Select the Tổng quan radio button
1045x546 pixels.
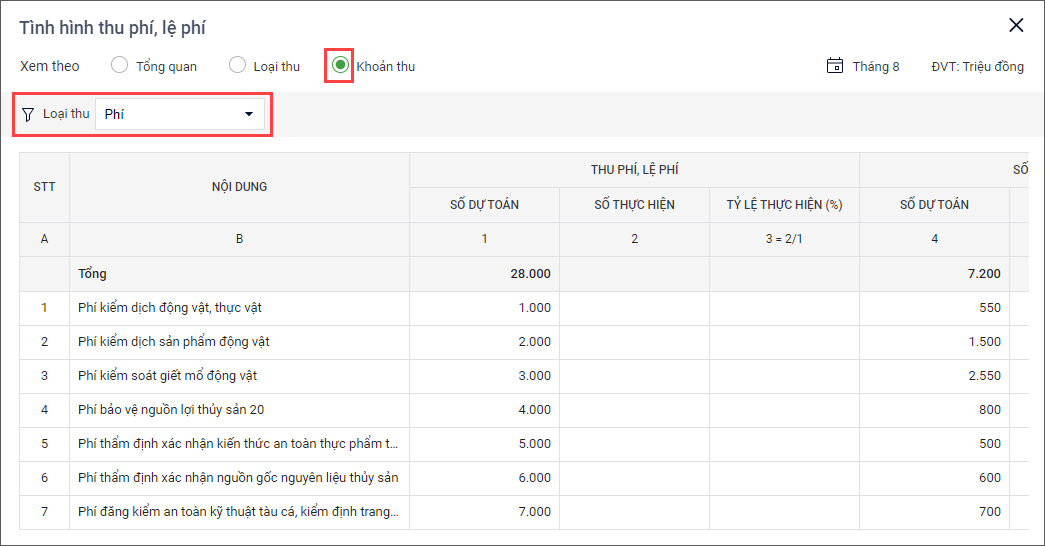(x=120, y=66)
